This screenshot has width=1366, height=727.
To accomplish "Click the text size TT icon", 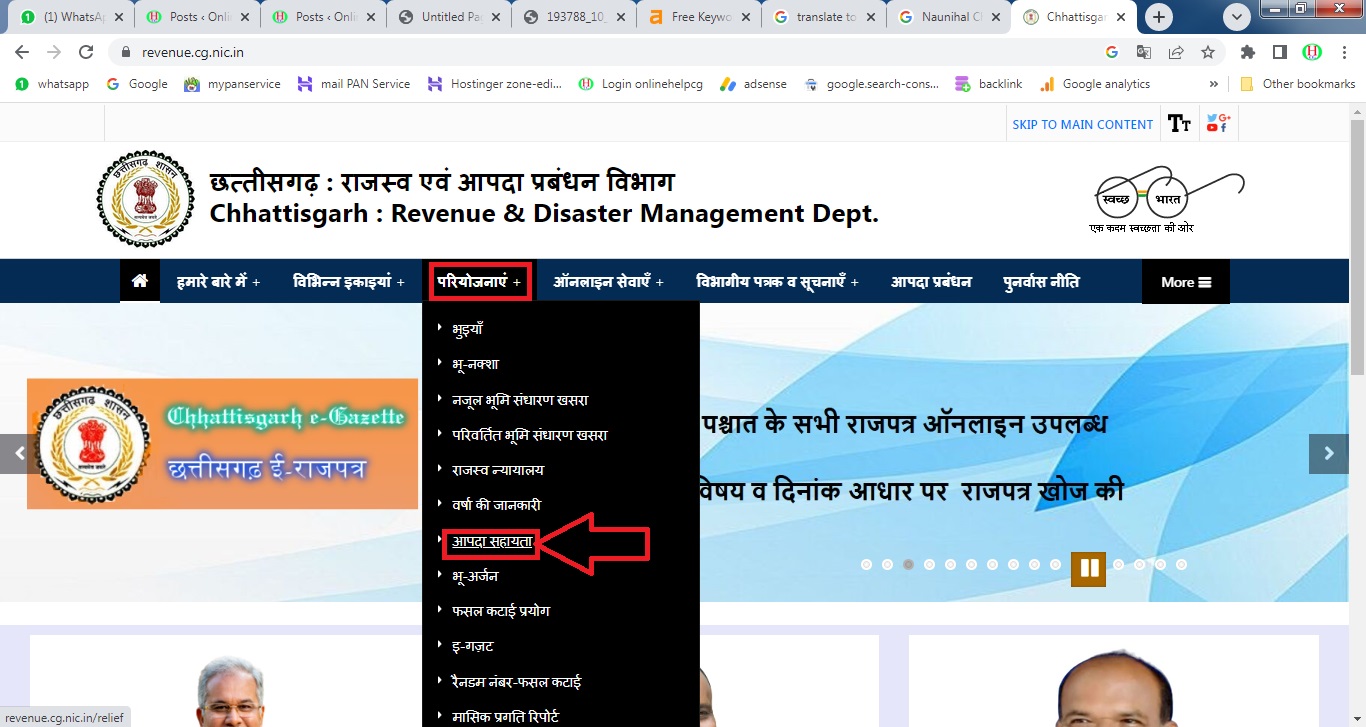I will point(1180,124).
